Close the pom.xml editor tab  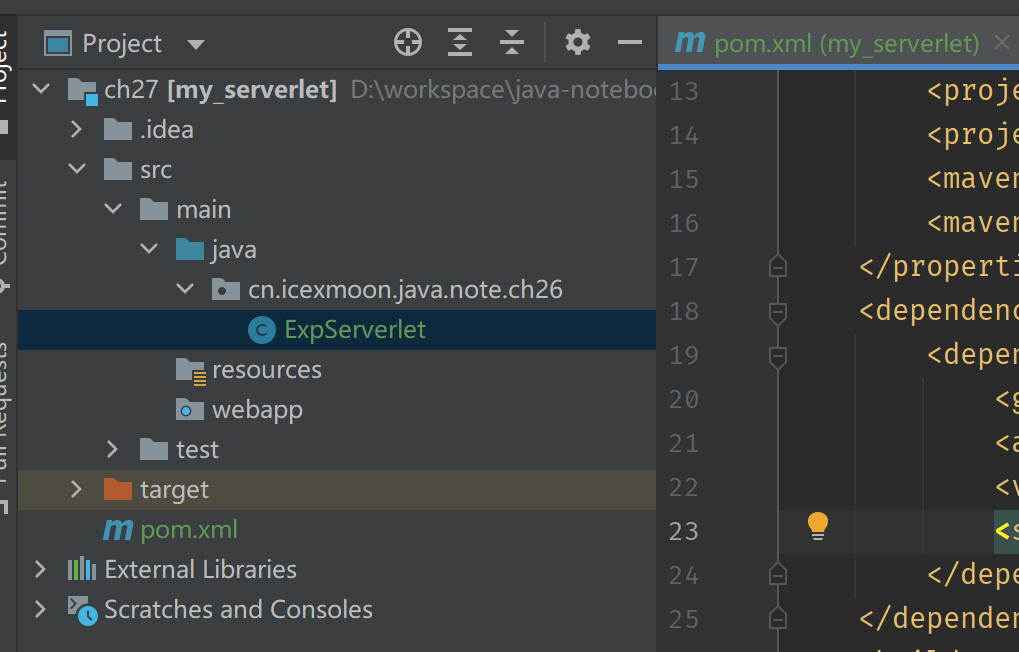[1003, 43]
